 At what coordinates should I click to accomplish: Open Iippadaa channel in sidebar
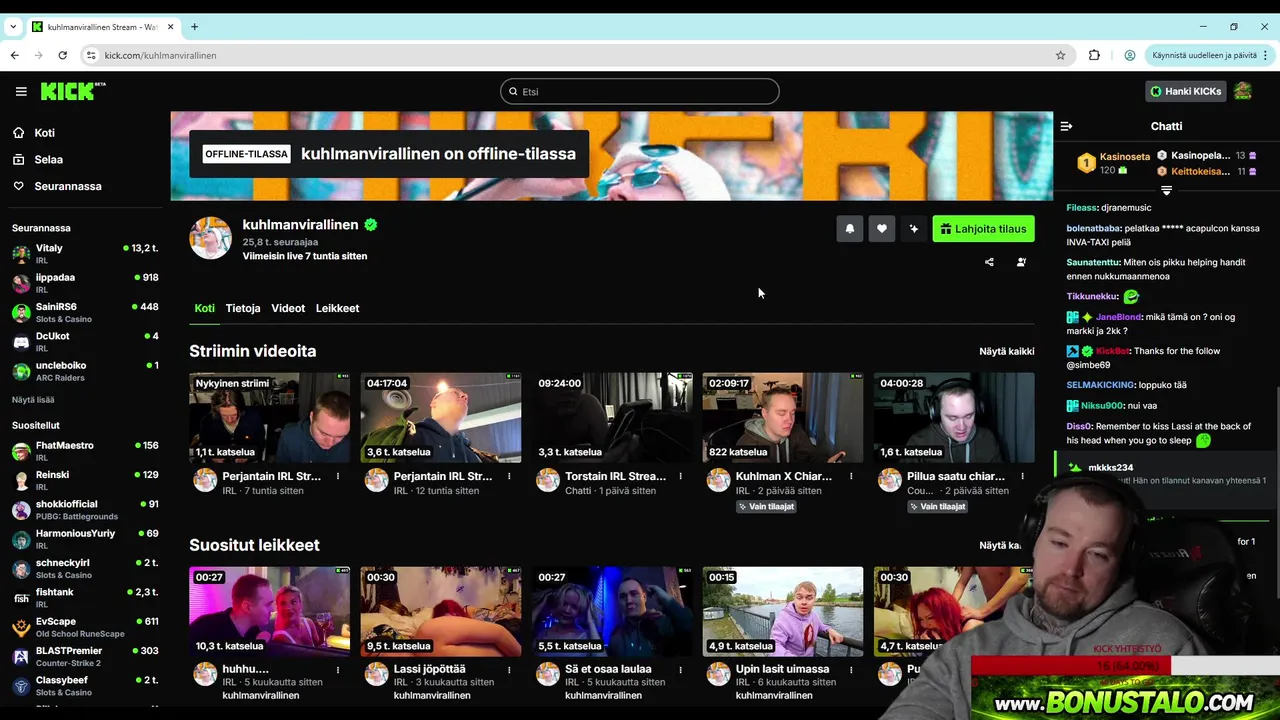pyautogui.click(x=85, y=283)
